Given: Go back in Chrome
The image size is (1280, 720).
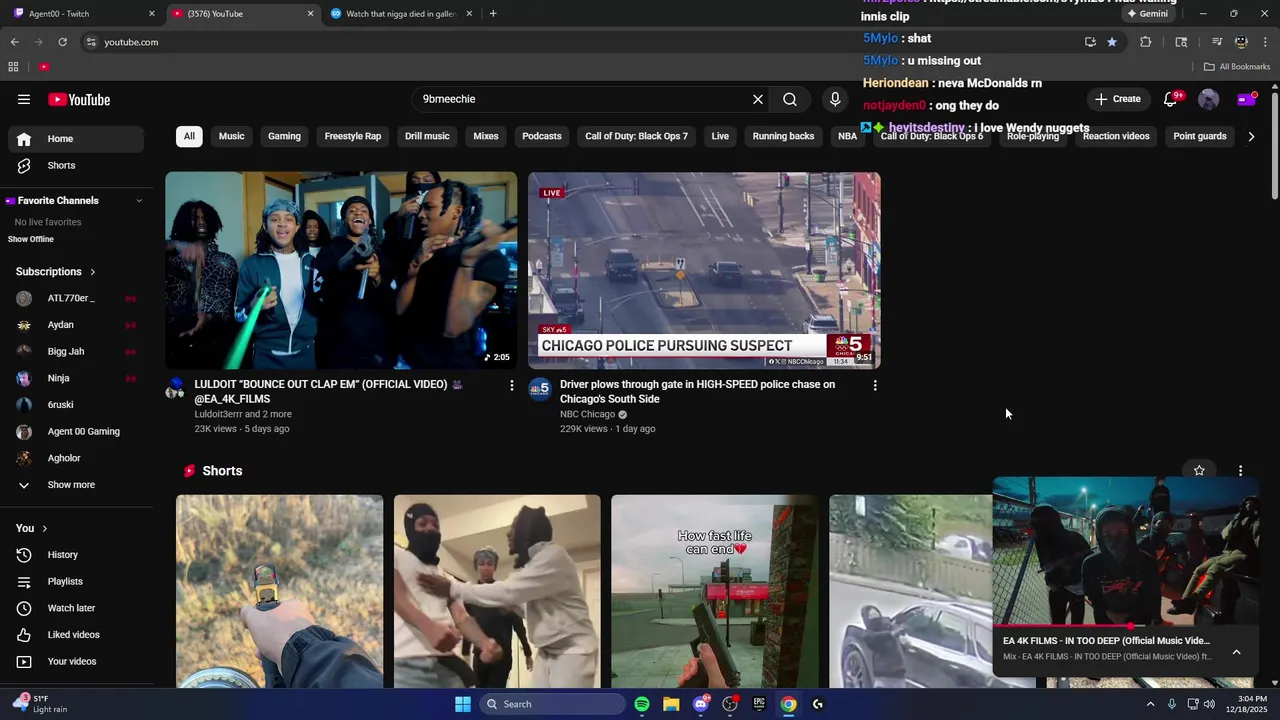Looking at the screenshot, I should pos(14,42).
